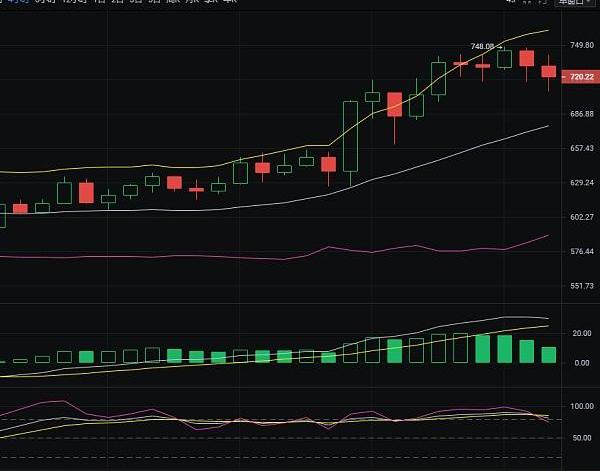600x471 pixels.
Task: Select the rightmost red candlestick
Action: (x=549, y=71)
